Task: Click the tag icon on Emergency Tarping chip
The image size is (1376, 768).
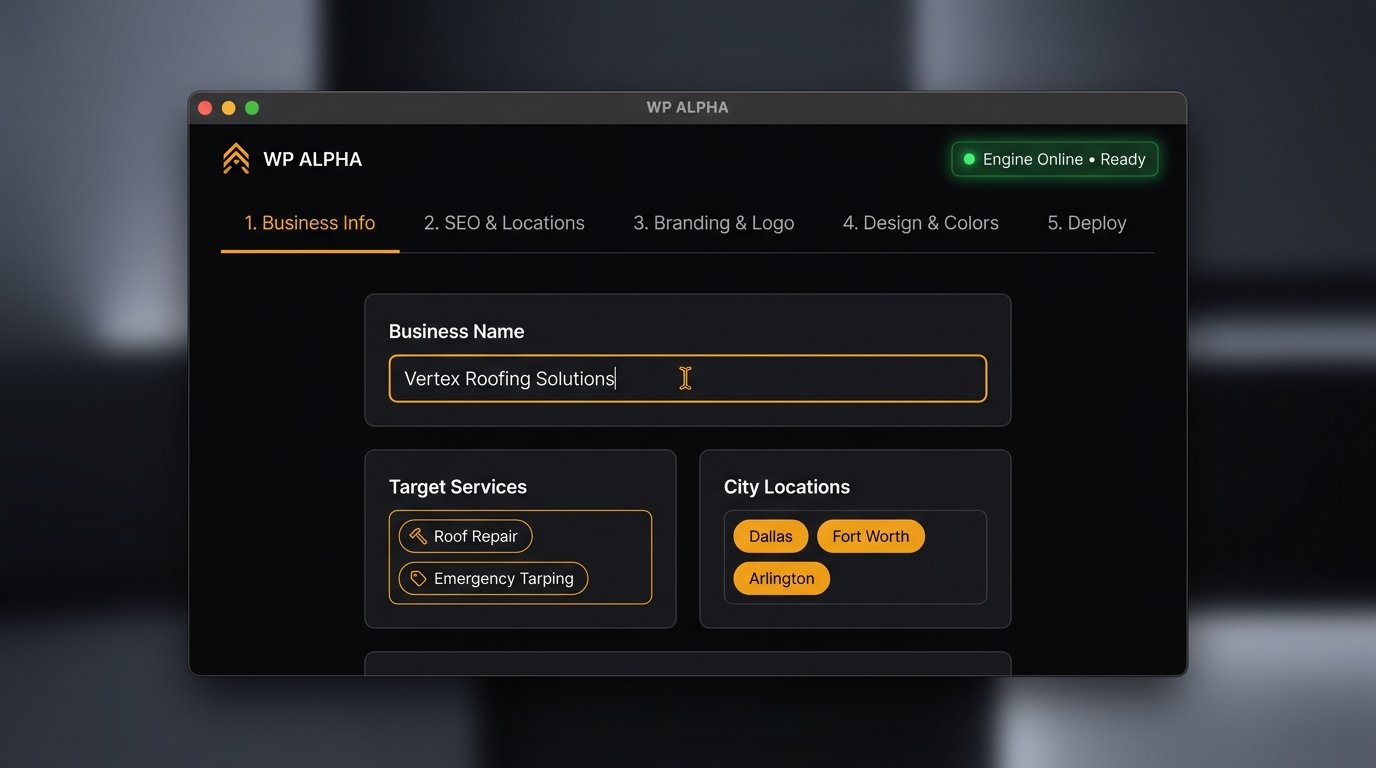Action: tap(418, 578)
